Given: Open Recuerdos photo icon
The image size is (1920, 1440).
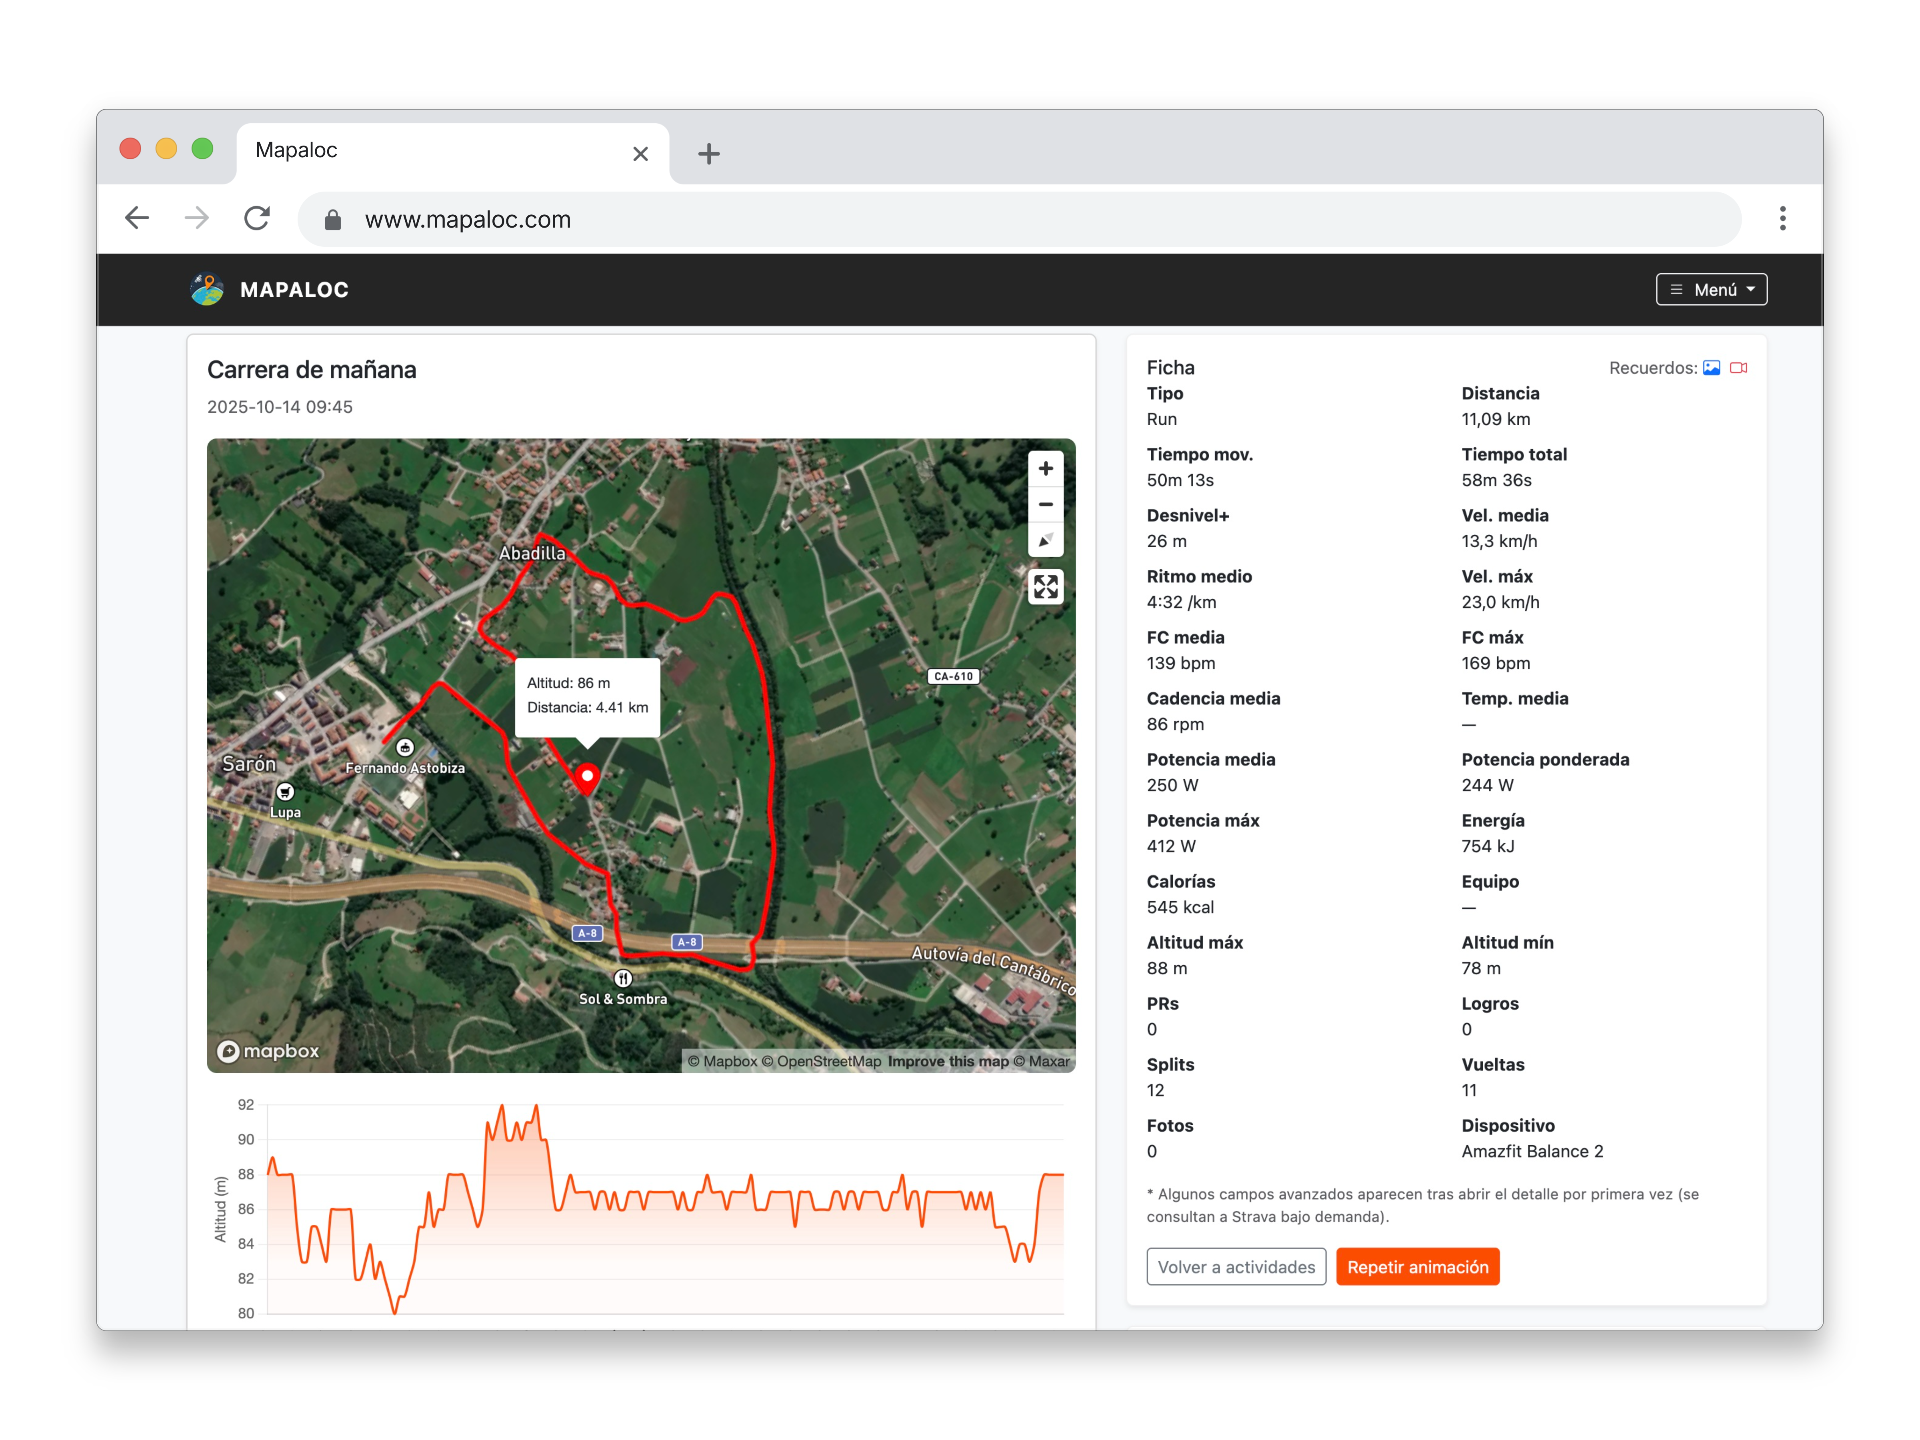Looking at the screenshot, I should (1712, 368).
